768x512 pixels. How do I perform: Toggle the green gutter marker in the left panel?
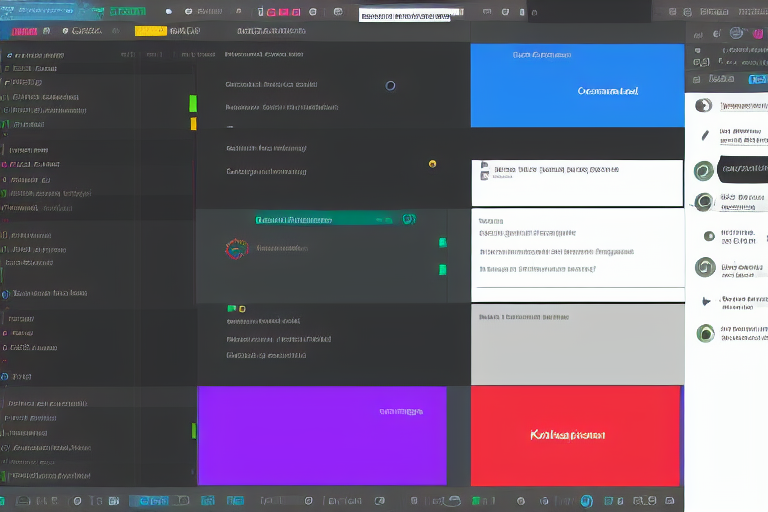tap(193, 104)
